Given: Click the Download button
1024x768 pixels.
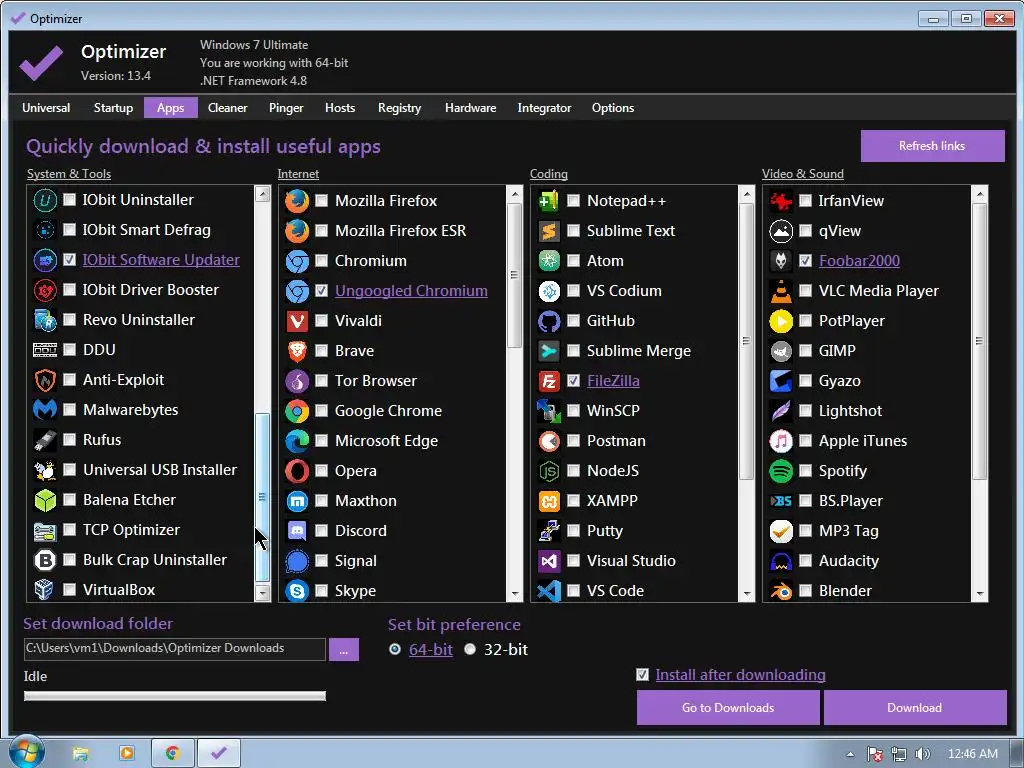Looking at the screenshot, I should 914,707.
